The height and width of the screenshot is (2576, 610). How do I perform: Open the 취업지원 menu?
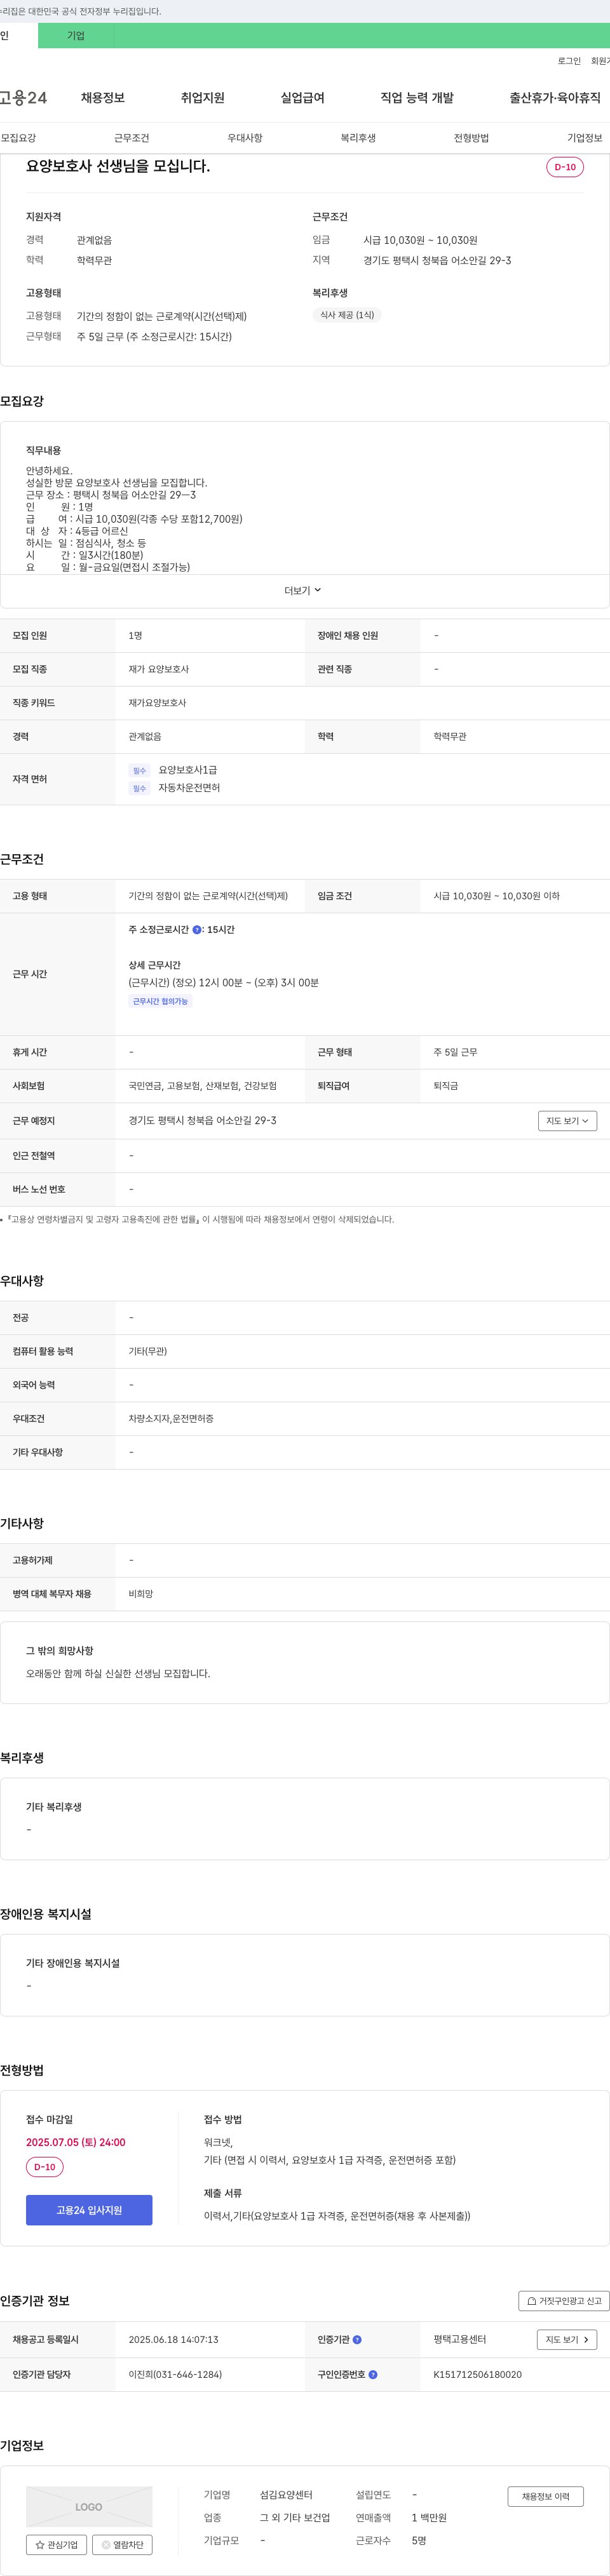tap(203, 98)
